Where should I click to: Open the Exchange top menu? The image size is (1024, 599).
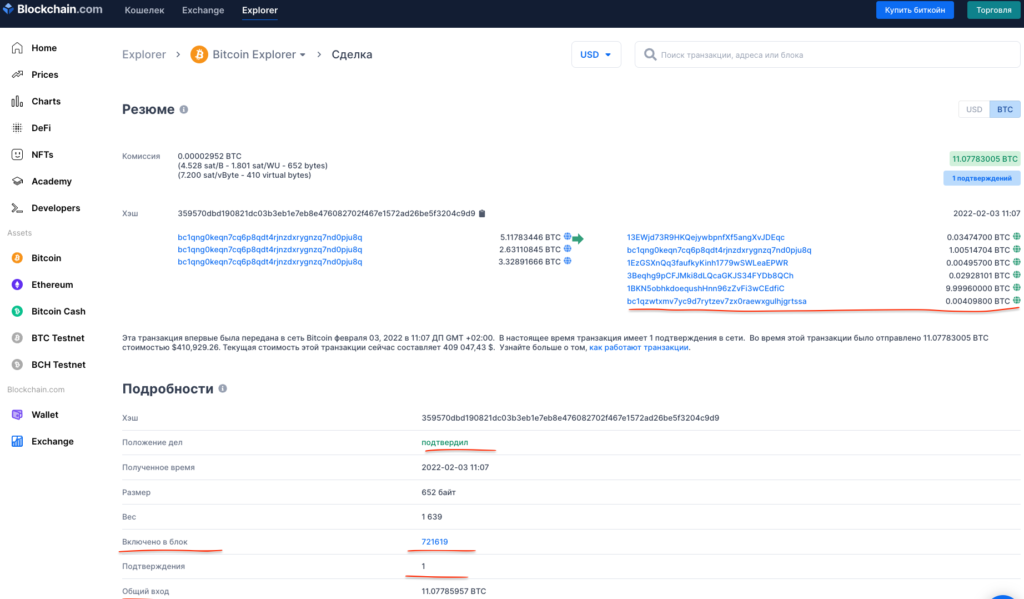click(203, 10)
